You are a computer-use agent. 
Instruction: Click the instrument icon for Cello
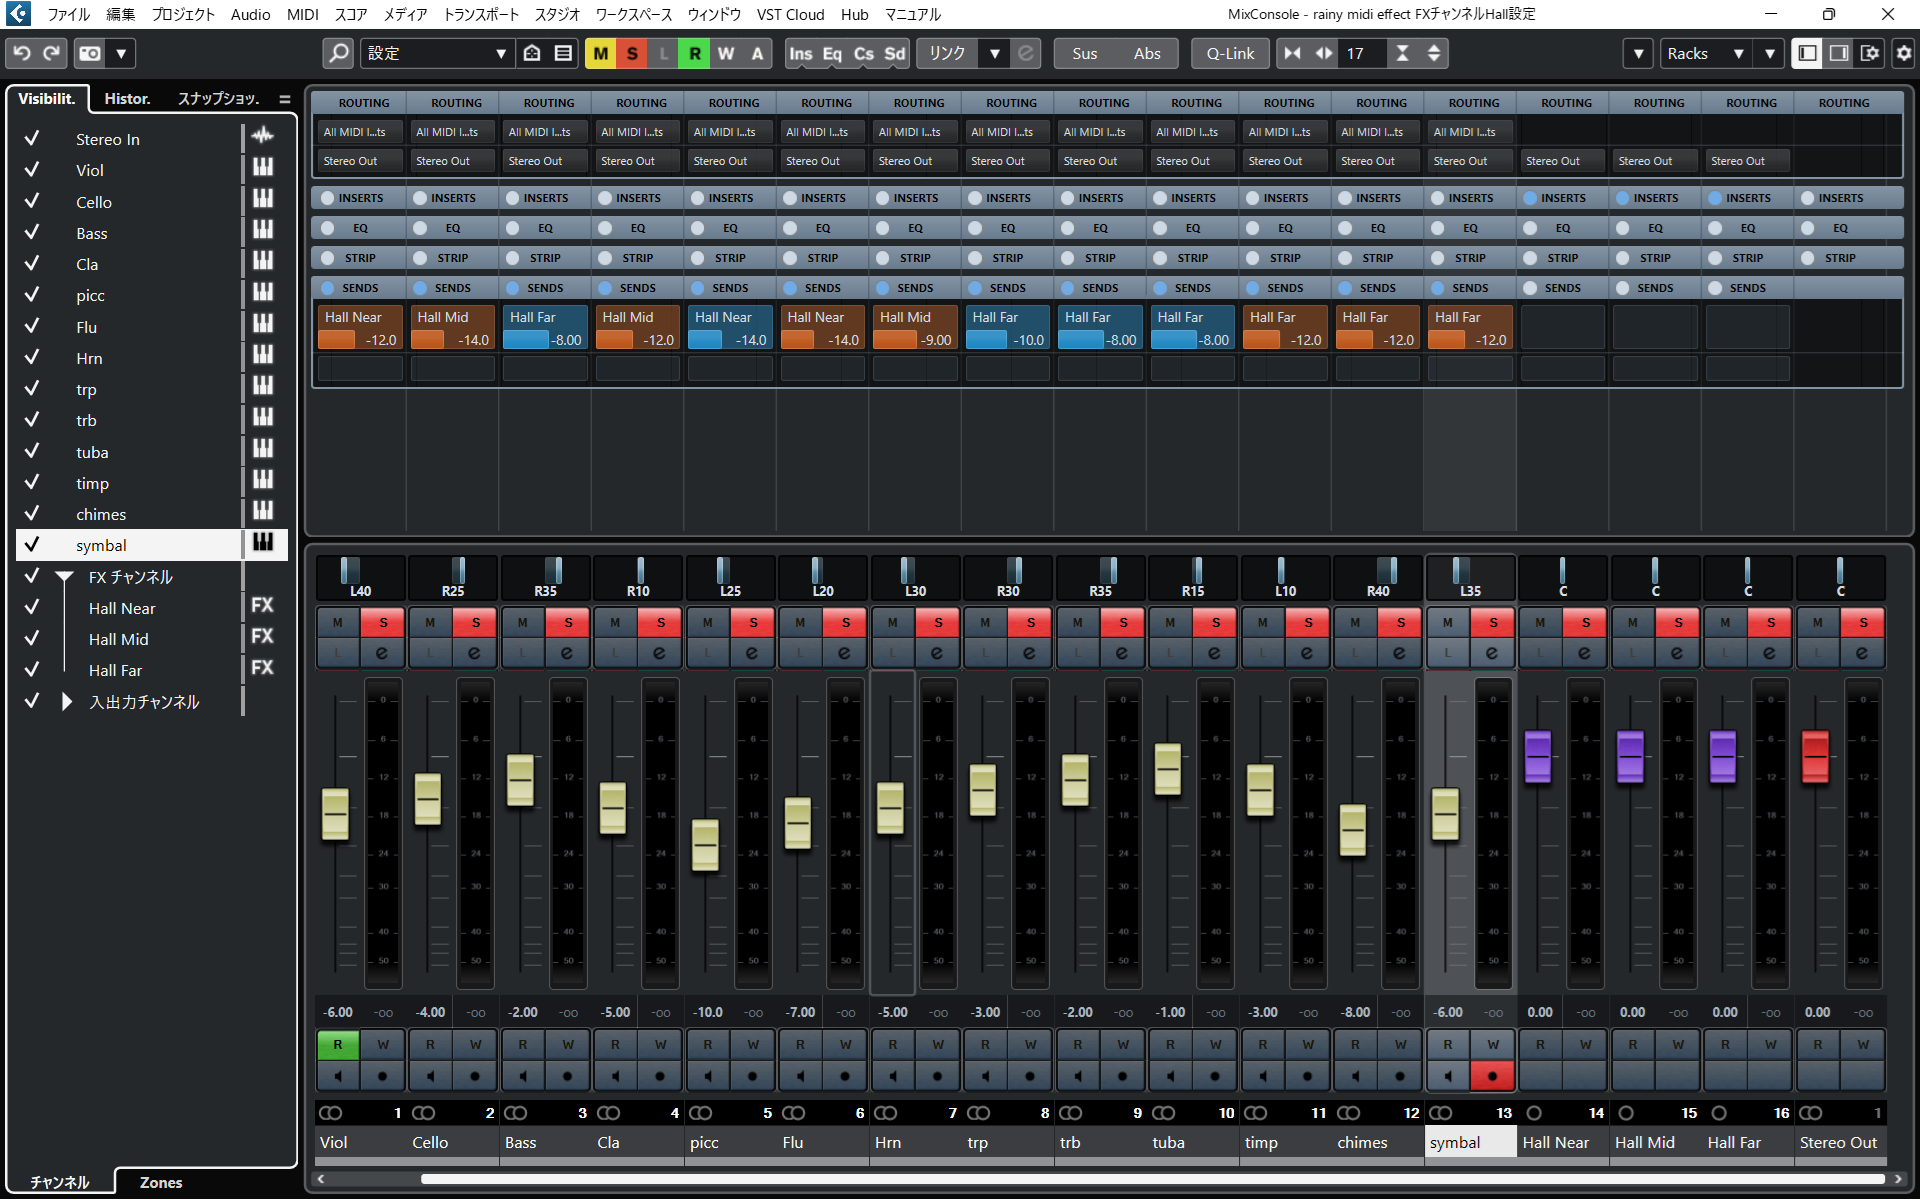click(x=263, y=198)
